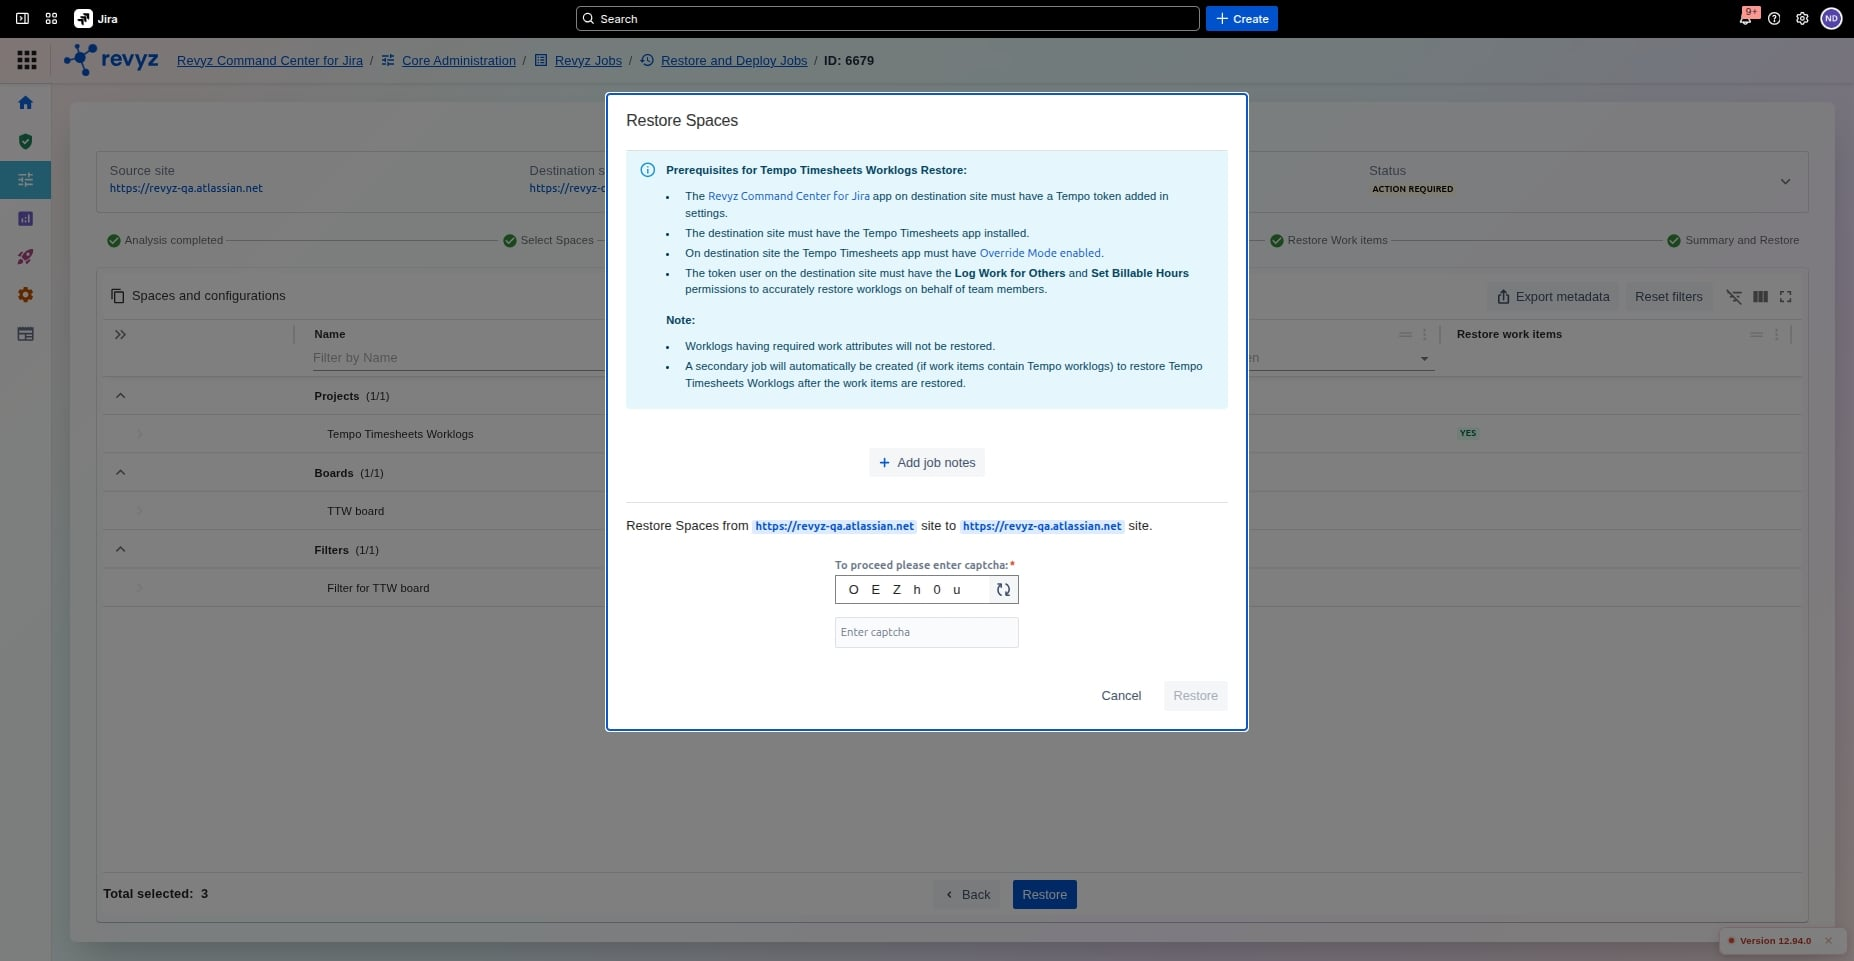The width and height of the screenshot is (1854, 961).
Task: Select the sliders administration icon in sidebar
Action: pyautogui.click(x=26, y=180)
